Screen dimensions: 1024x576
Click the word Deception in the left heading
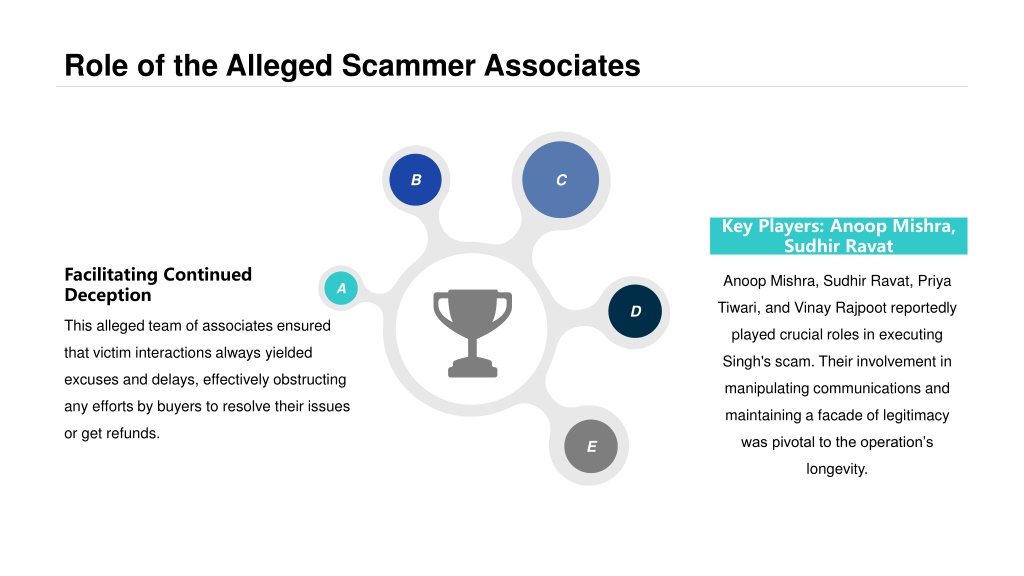108,295
